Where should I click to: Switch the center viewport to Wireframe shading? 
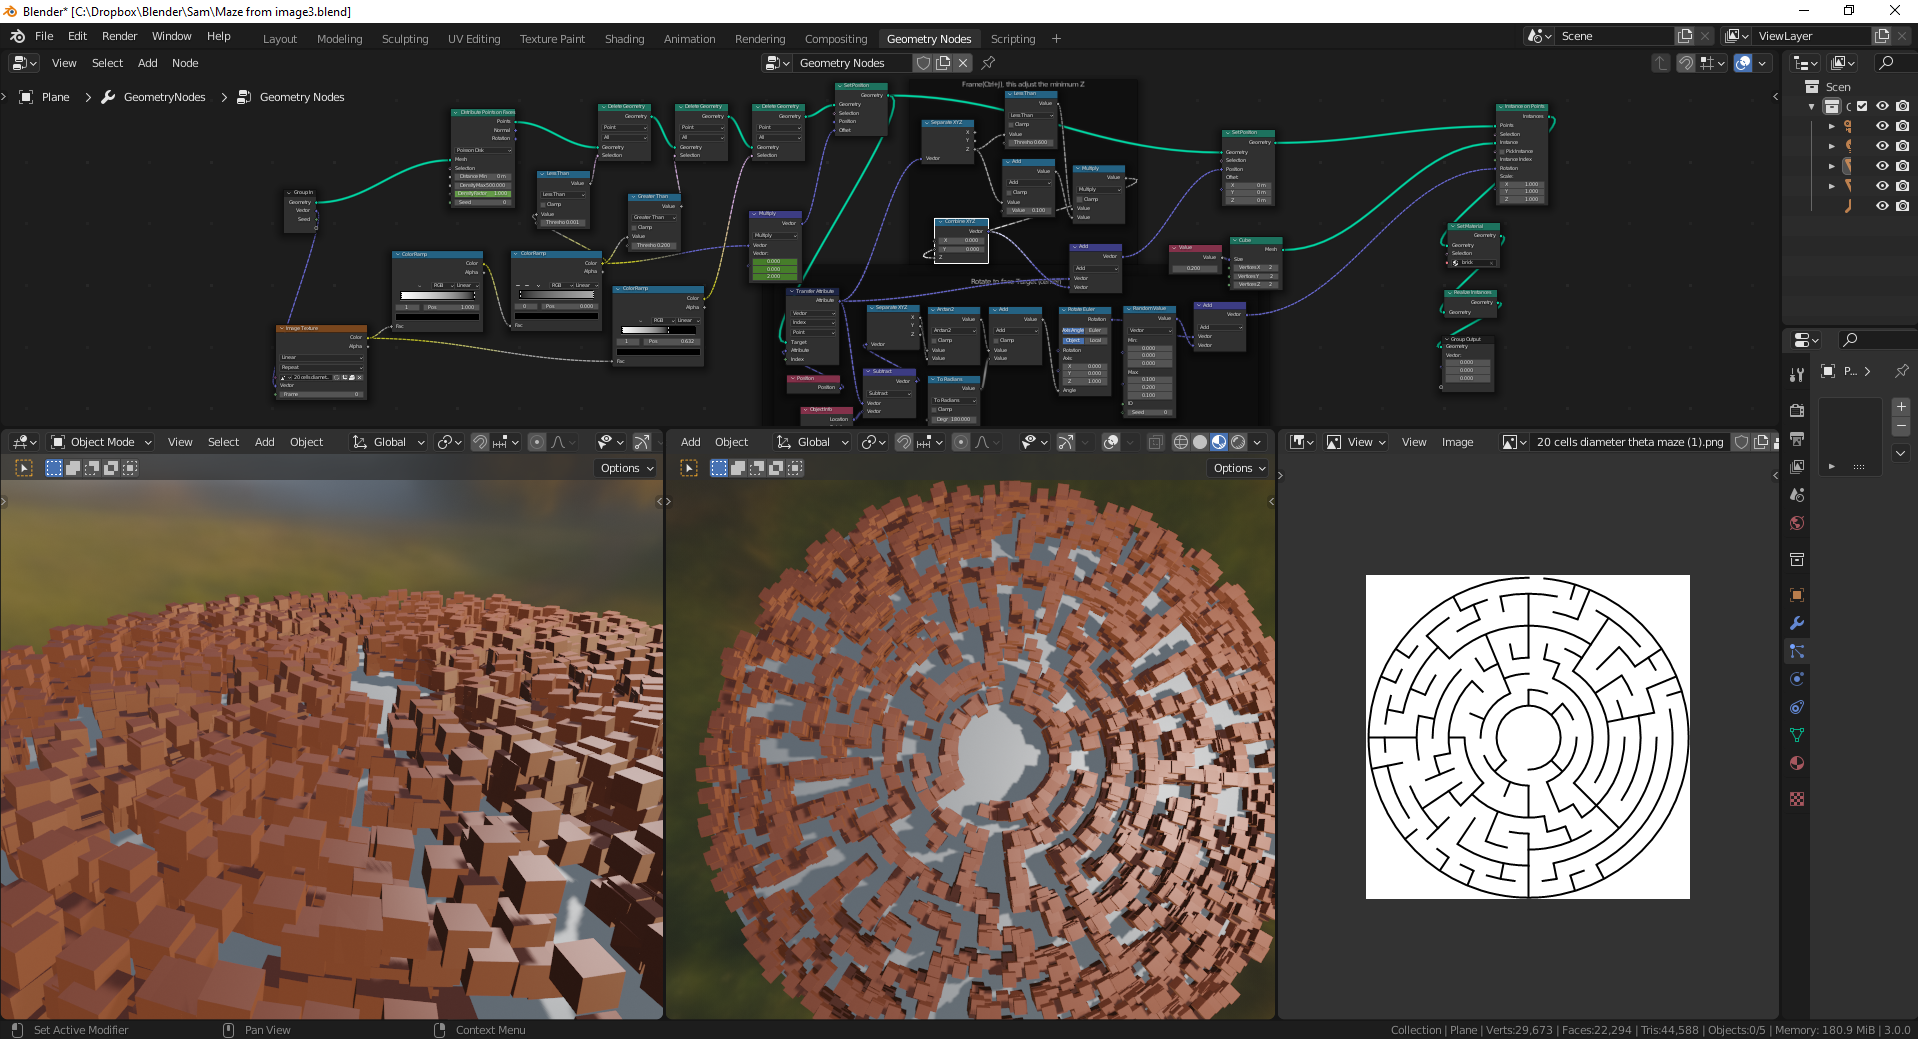[x=1181, y=443]
